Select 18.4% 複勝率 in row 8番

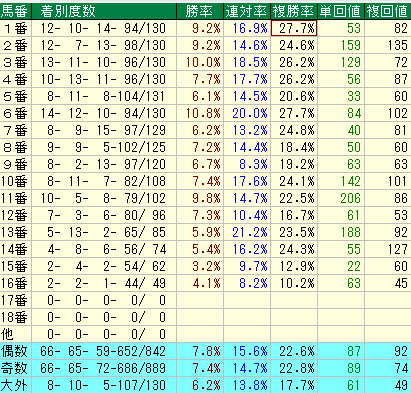click(294, 147)
